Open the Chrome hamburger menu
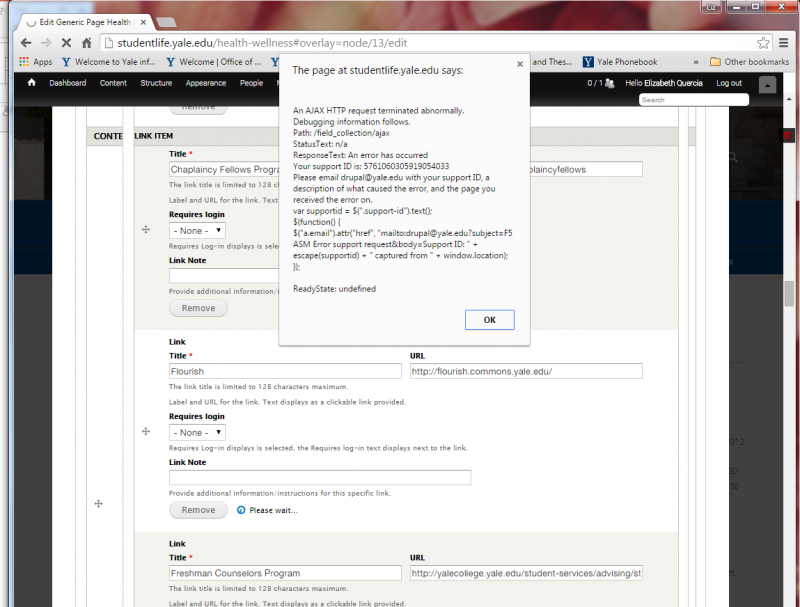This screenshot has height=607, width=800. pyautogui.click(x=784, y=43)
